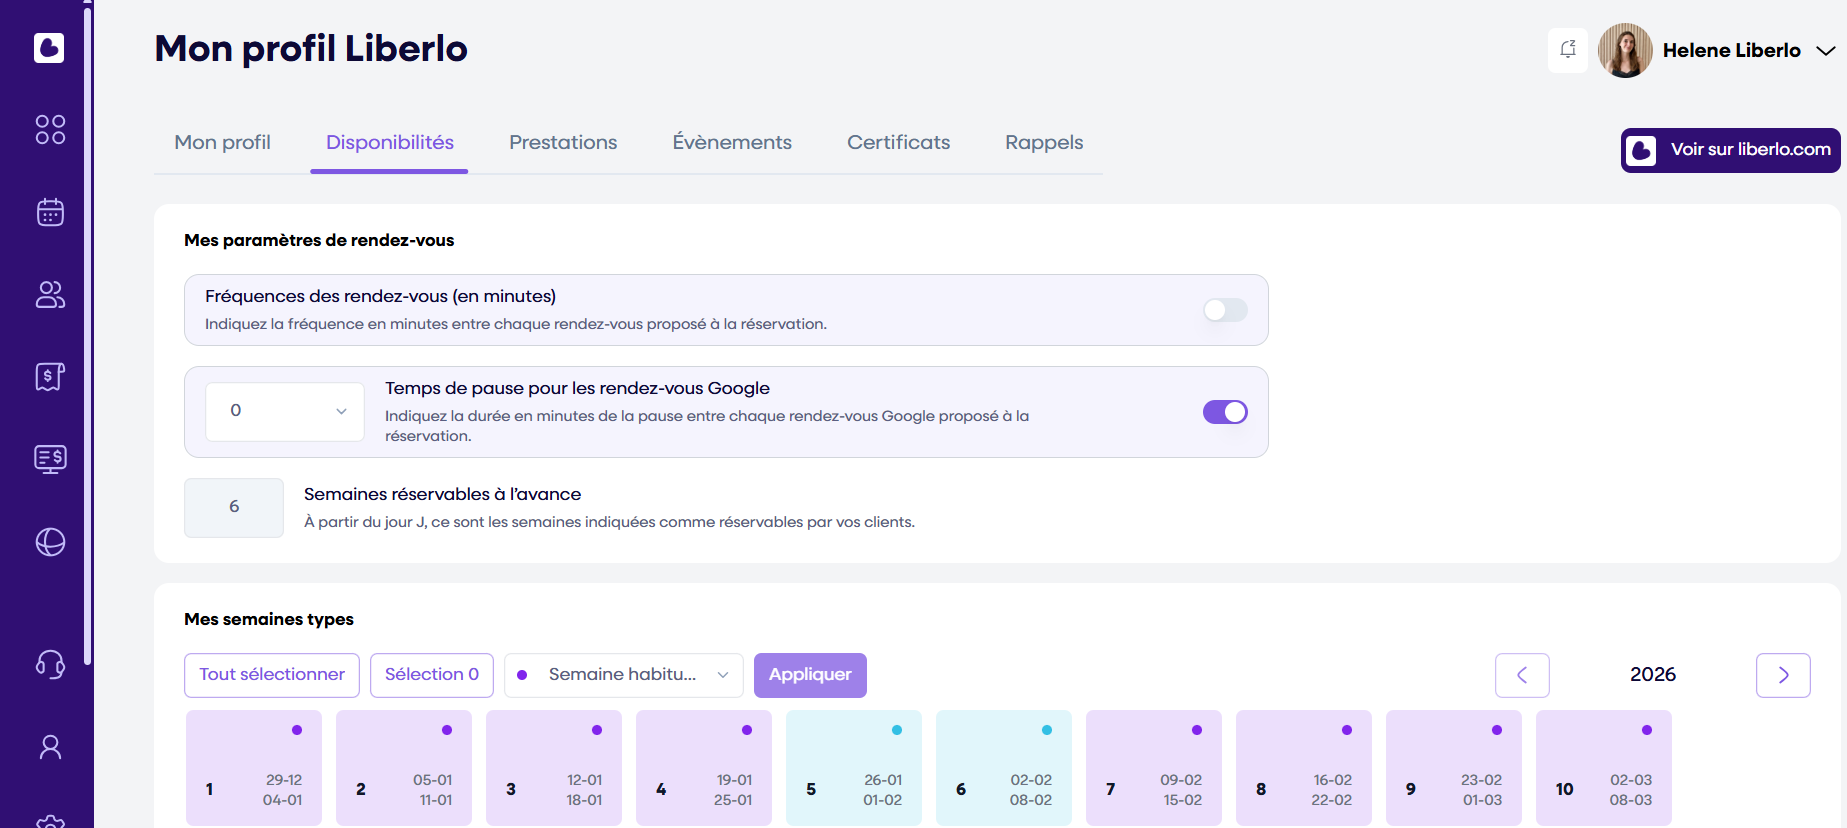Image resolution: width=1847 pixels, height=828 pixels.
Task: Click the Tout sélectionner button
Action: pos(272,675)
